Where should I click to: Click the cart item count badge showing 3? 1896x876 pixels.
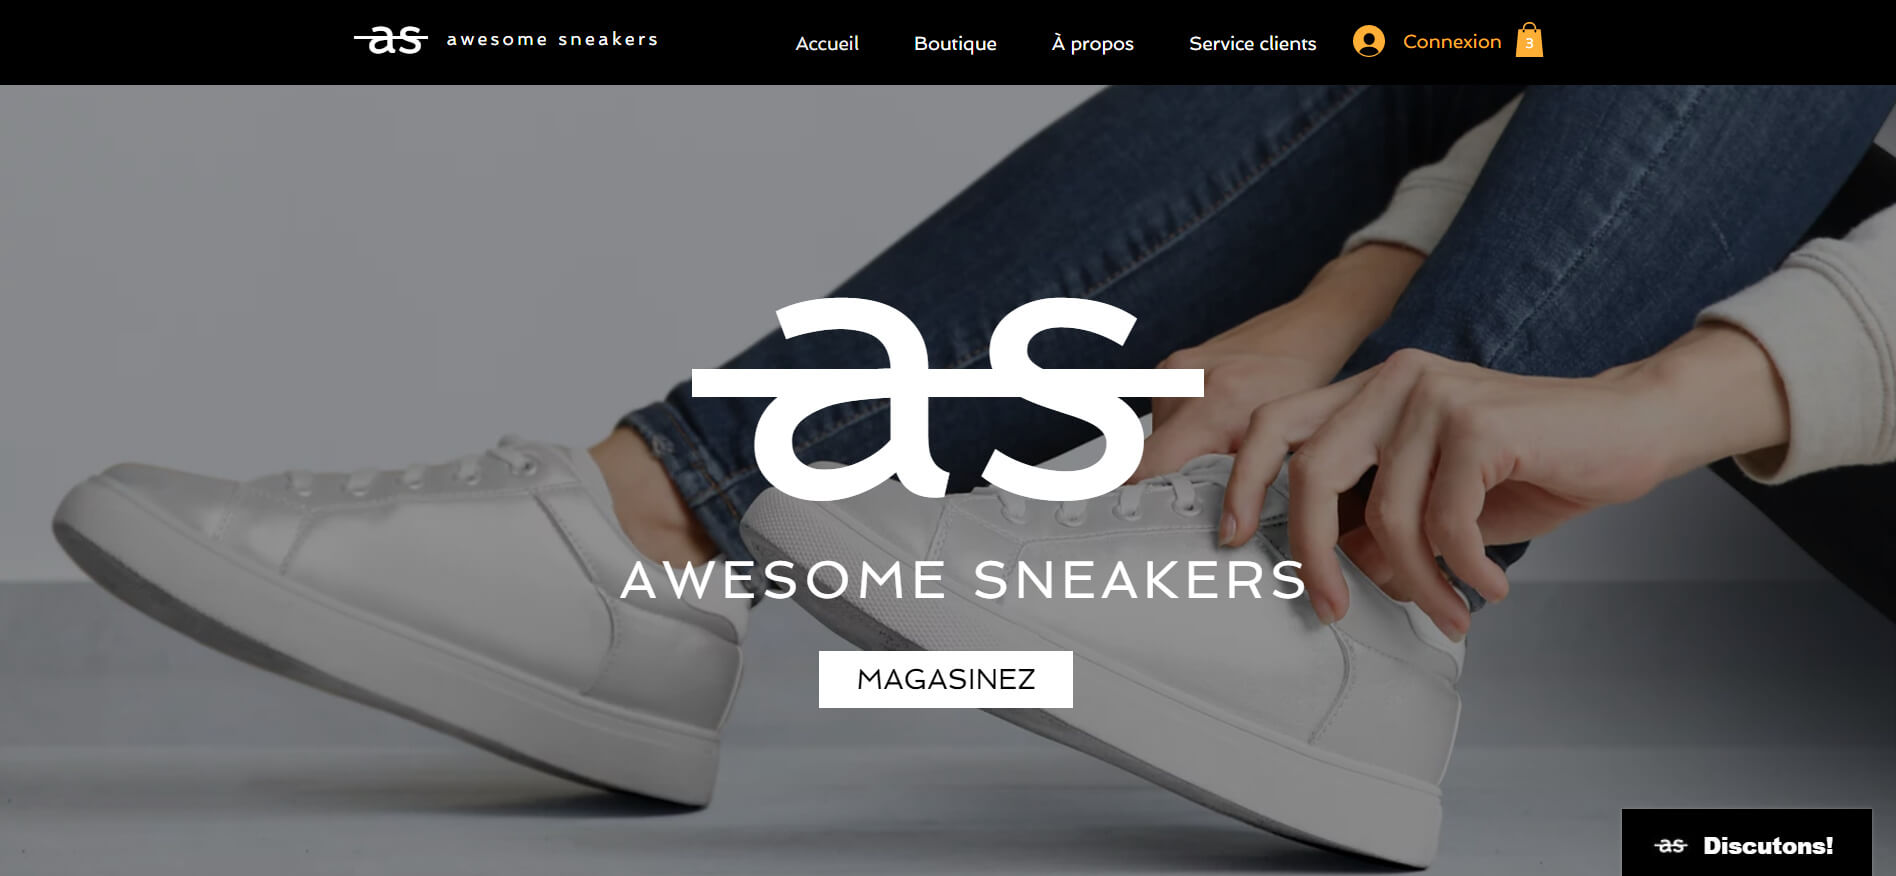click(x=1529, y=44)
